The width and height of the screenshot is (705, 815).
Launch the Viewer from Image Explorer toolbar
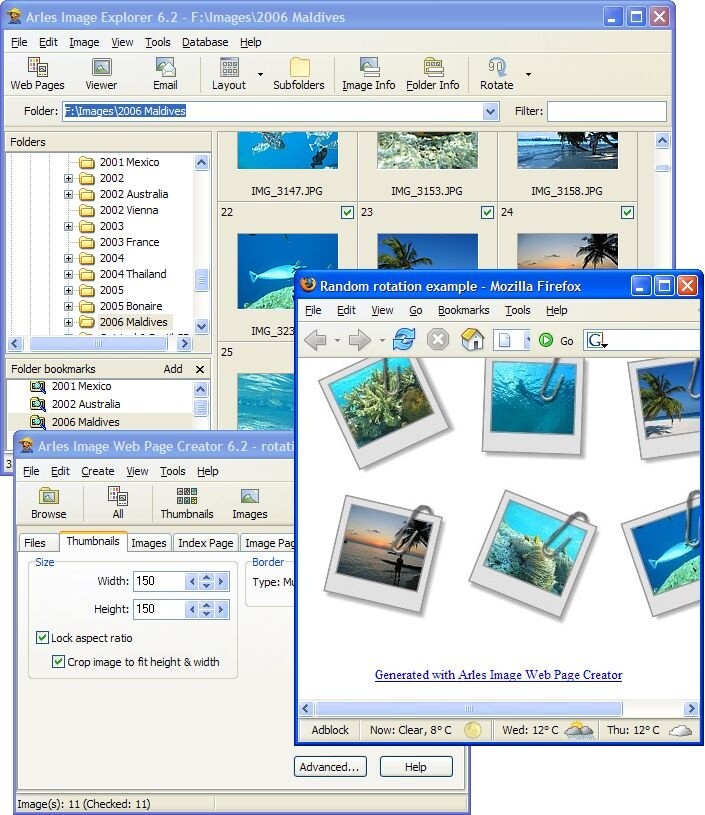coord(101,74)
